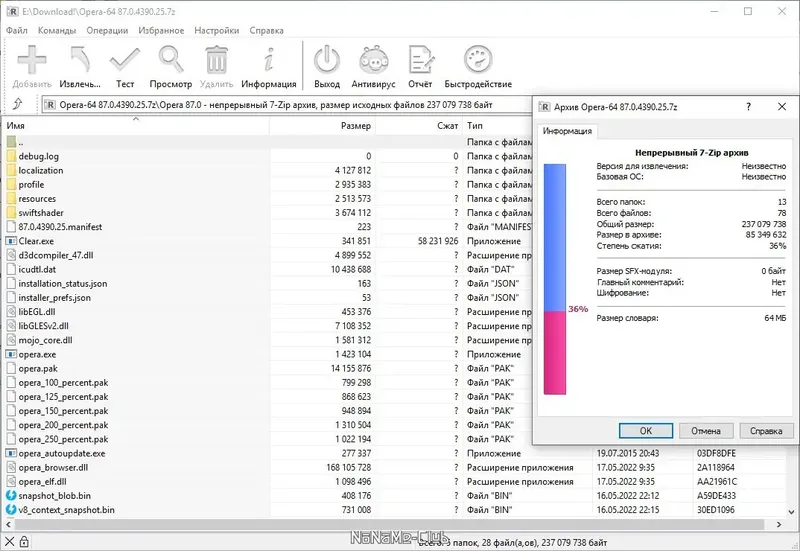Select opera_200_percent.pak file

click(x=63, y=425)
